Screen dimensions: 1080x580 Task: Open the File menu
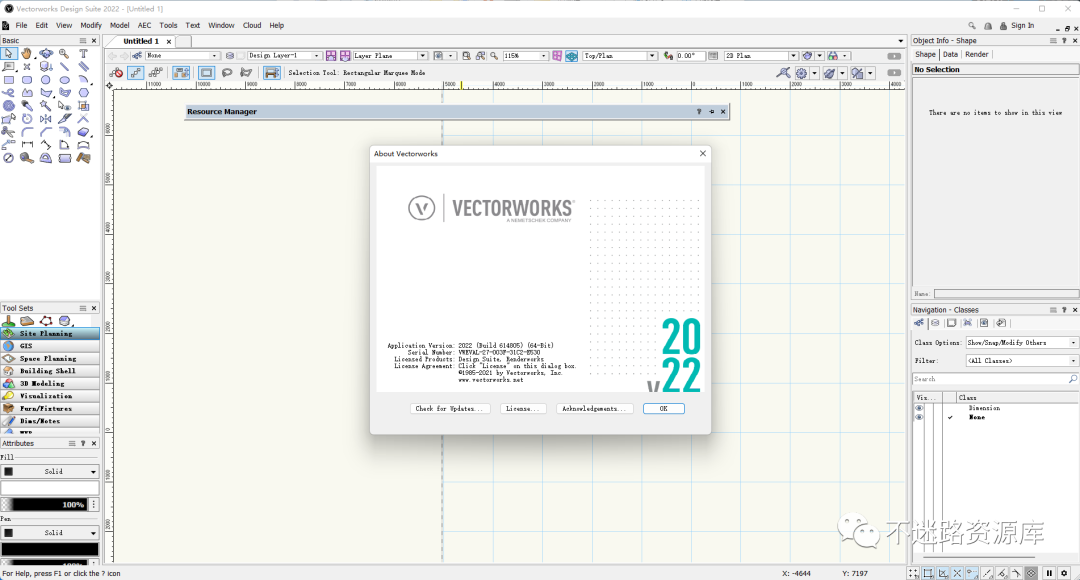(21, 25)
